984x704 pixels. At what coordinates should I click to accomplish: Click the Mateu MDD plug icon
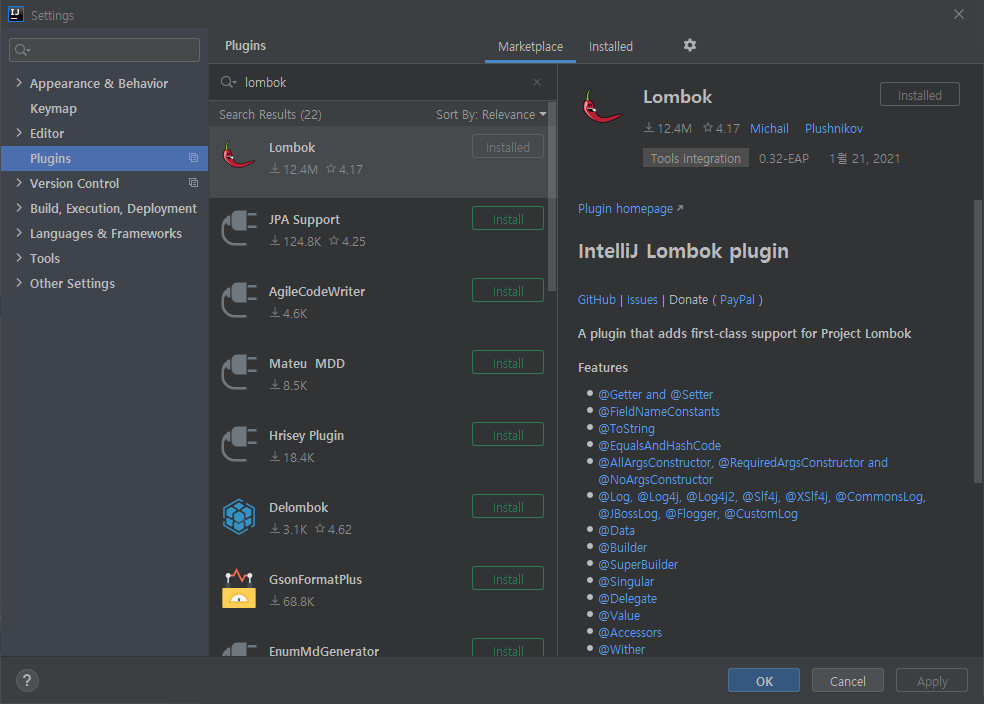[238, 372]
